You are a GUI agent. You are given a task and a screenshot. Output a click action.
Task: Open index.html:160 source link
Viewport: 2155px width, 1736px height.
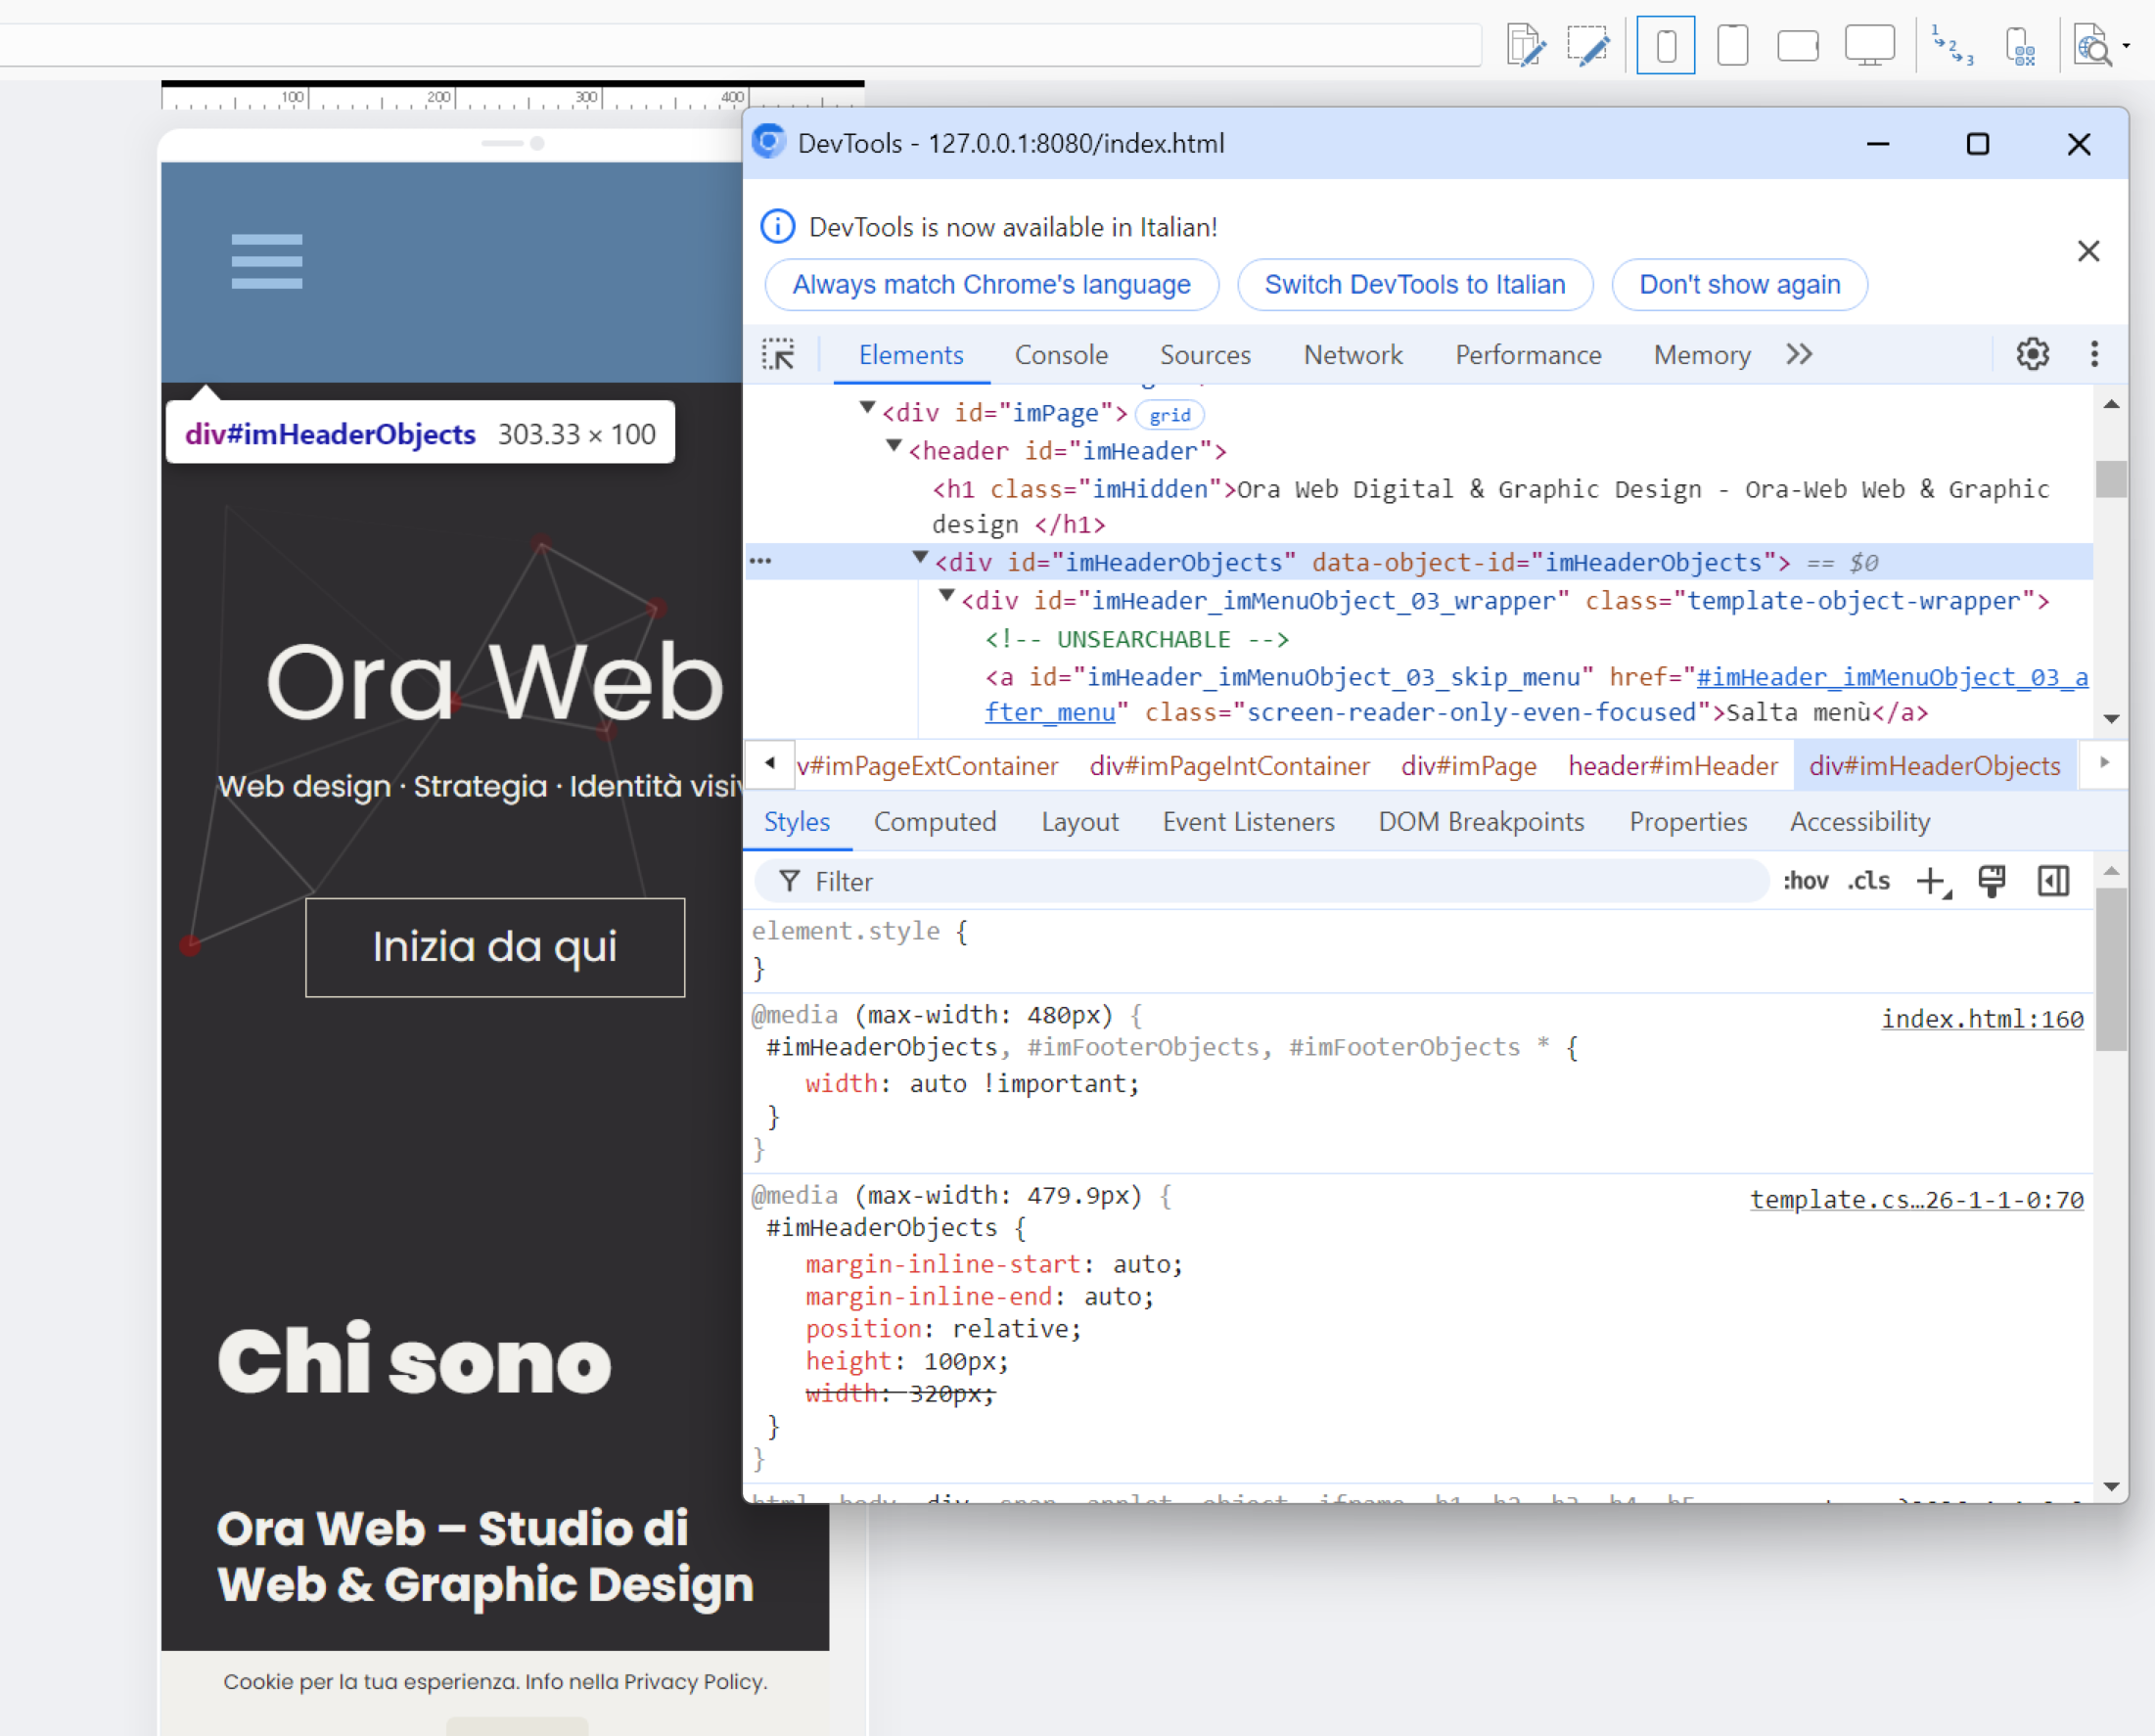coord(1981,1019)
